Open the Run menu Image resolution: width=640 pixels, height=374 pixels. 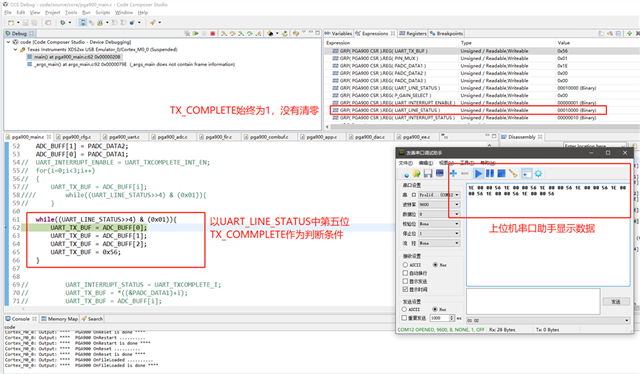[x=86, y=13]
